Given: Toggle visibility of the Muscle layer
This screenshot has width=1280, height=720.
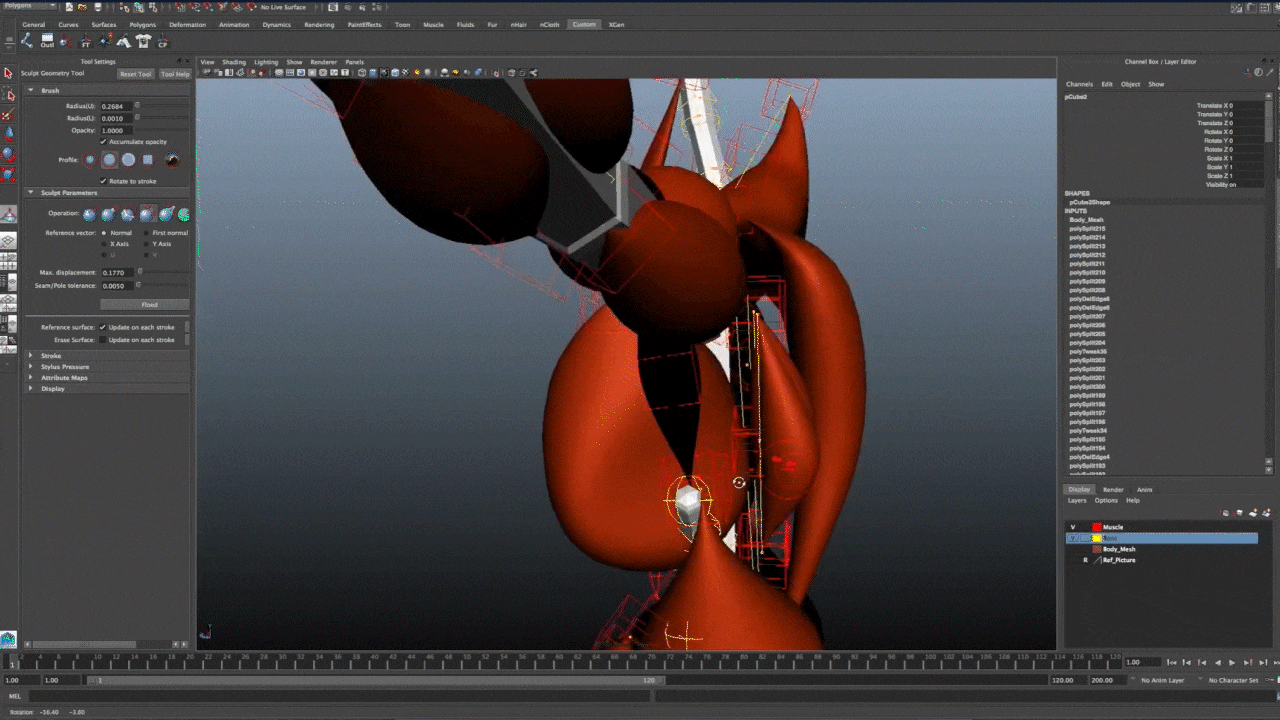Looking at the screenshot, I should coord(1073,527).
